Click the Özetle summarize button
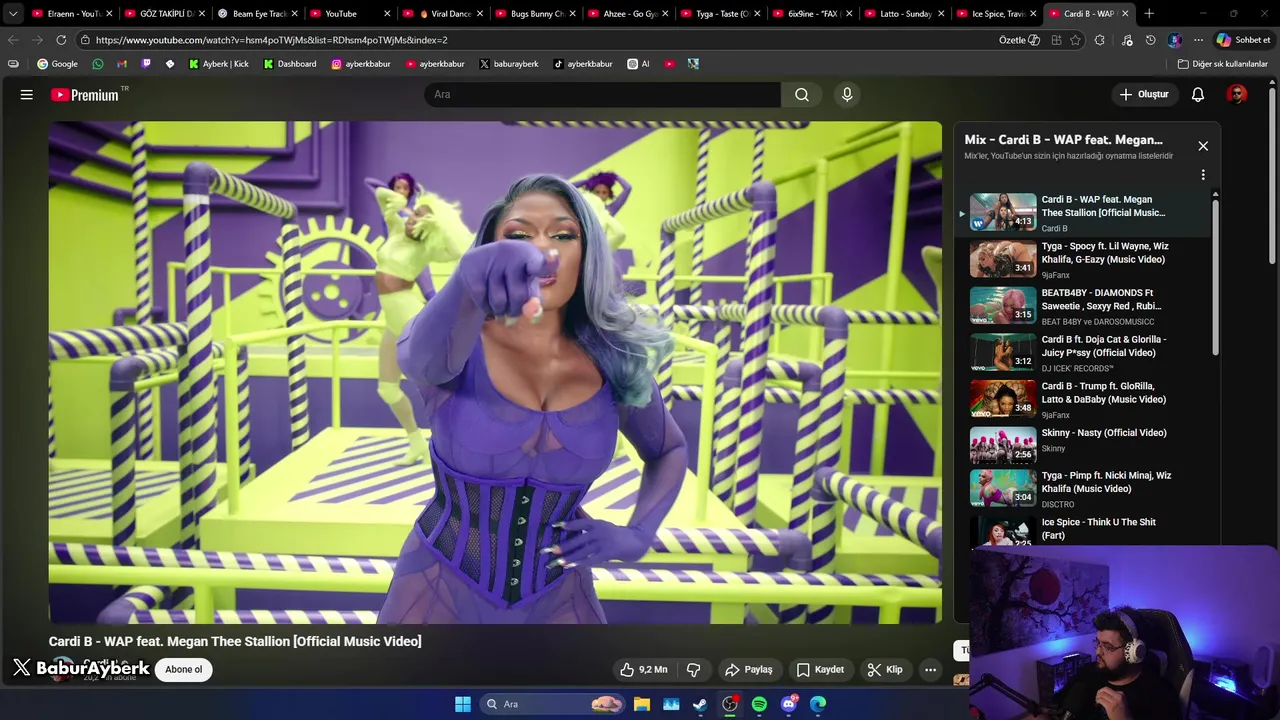1280x720 pixels. tap(1019, 40)
